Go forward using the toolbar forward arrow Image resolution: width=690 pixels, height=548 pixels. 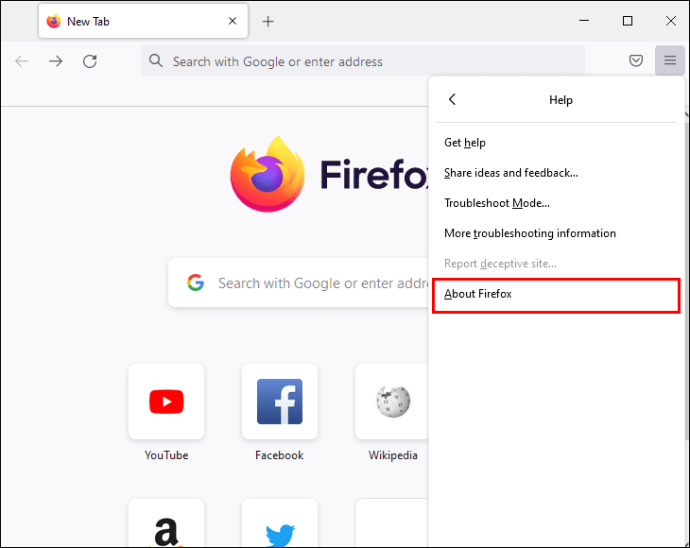[x=55, y=61]
